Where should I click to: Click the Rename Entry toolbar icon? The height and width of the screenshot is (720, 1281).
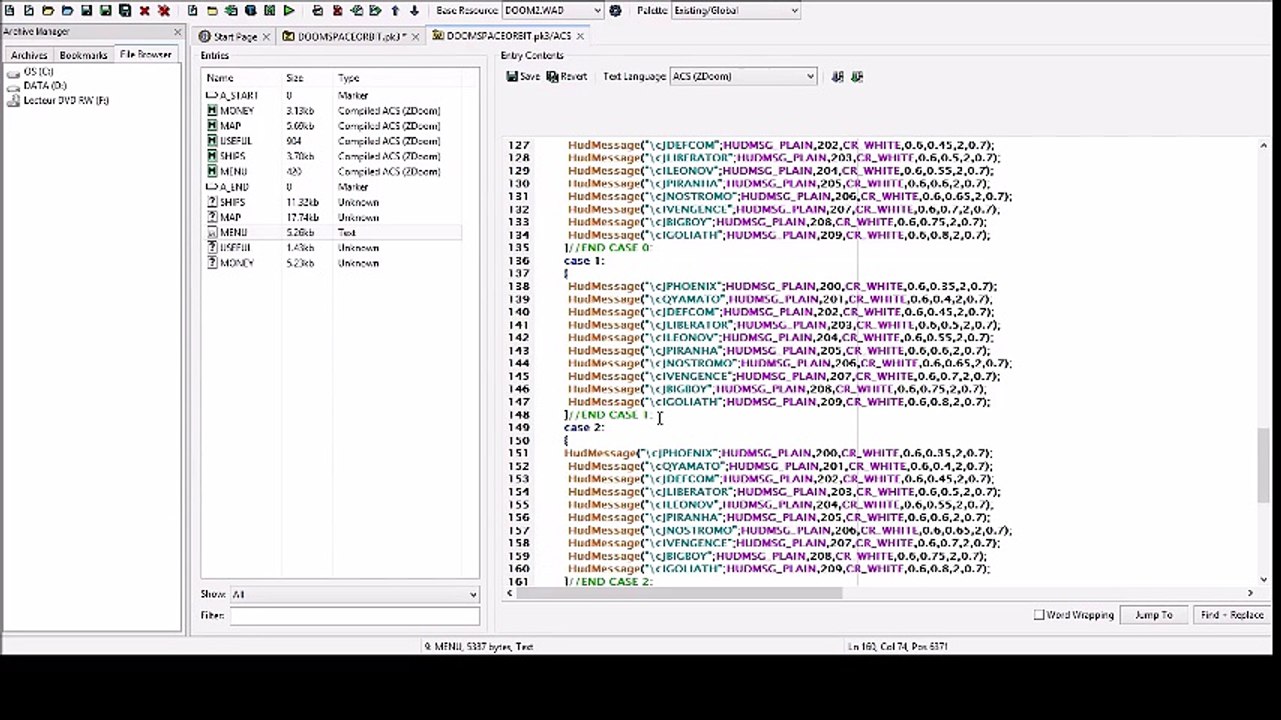(x=317, y=10)
